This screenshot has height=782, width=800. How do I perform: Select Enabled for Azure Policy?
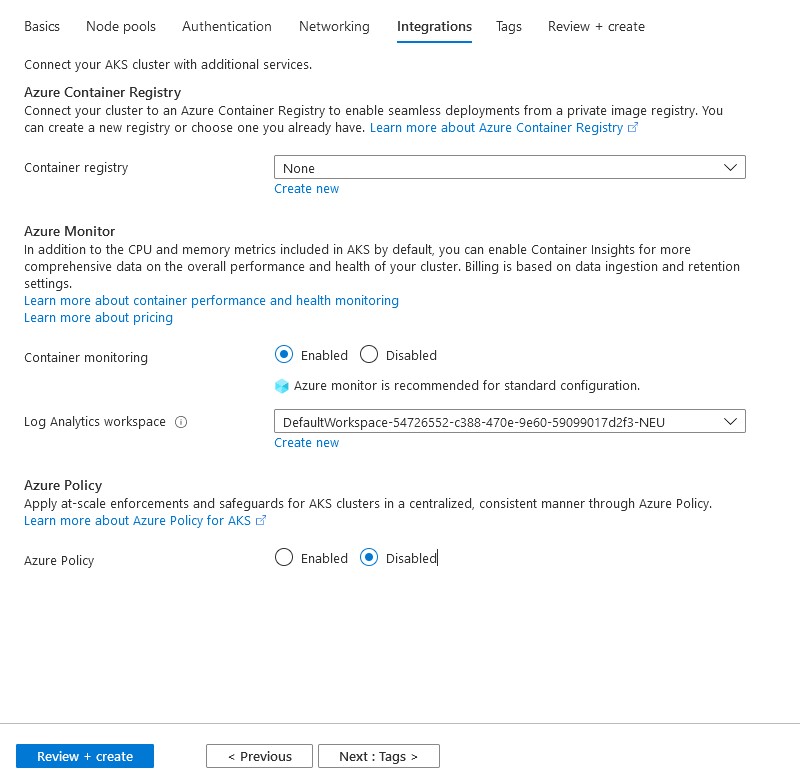pyautogui.click(x=284, y=558)
